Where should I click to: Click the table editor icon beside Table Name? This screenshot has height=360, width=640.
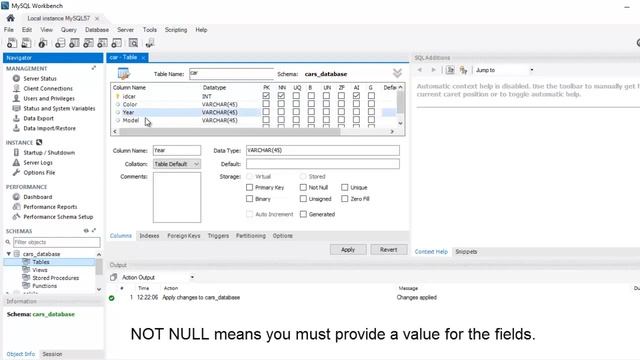[124, 73]
